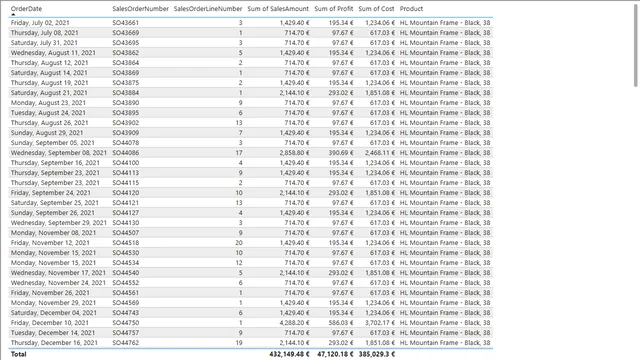
Task: Select order number SO44561
Action: (126, 293)
